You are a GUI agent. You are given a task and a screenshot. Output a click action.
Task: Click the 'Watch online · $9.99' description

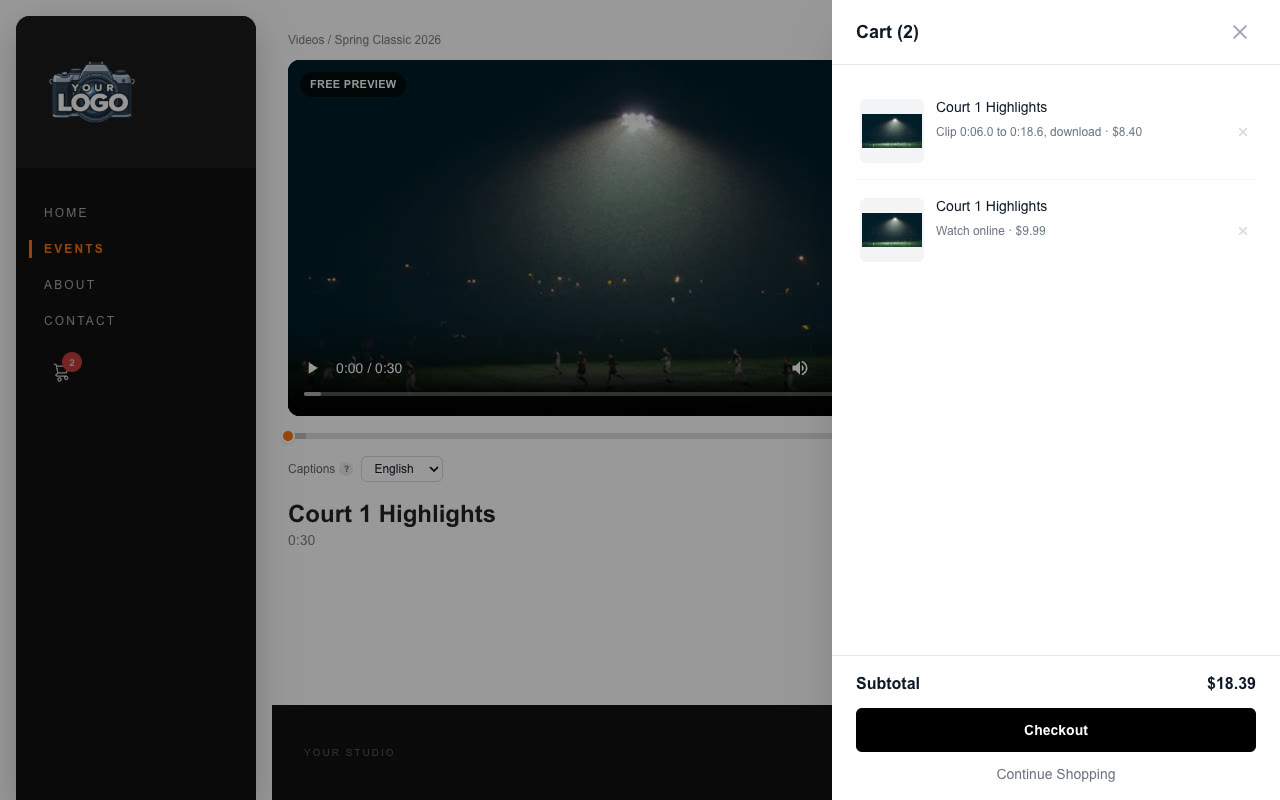[990, 231]
